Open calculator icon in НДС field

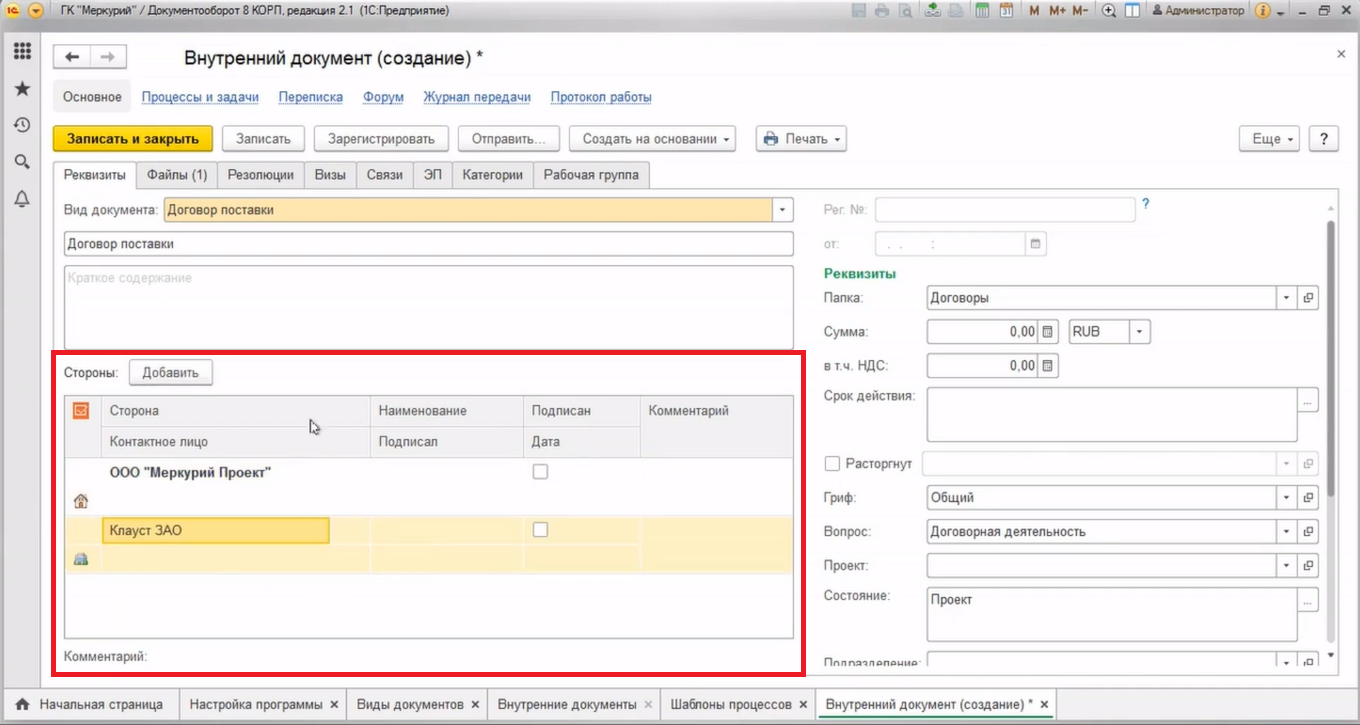pyautogui.click(x=1047, y=365)
